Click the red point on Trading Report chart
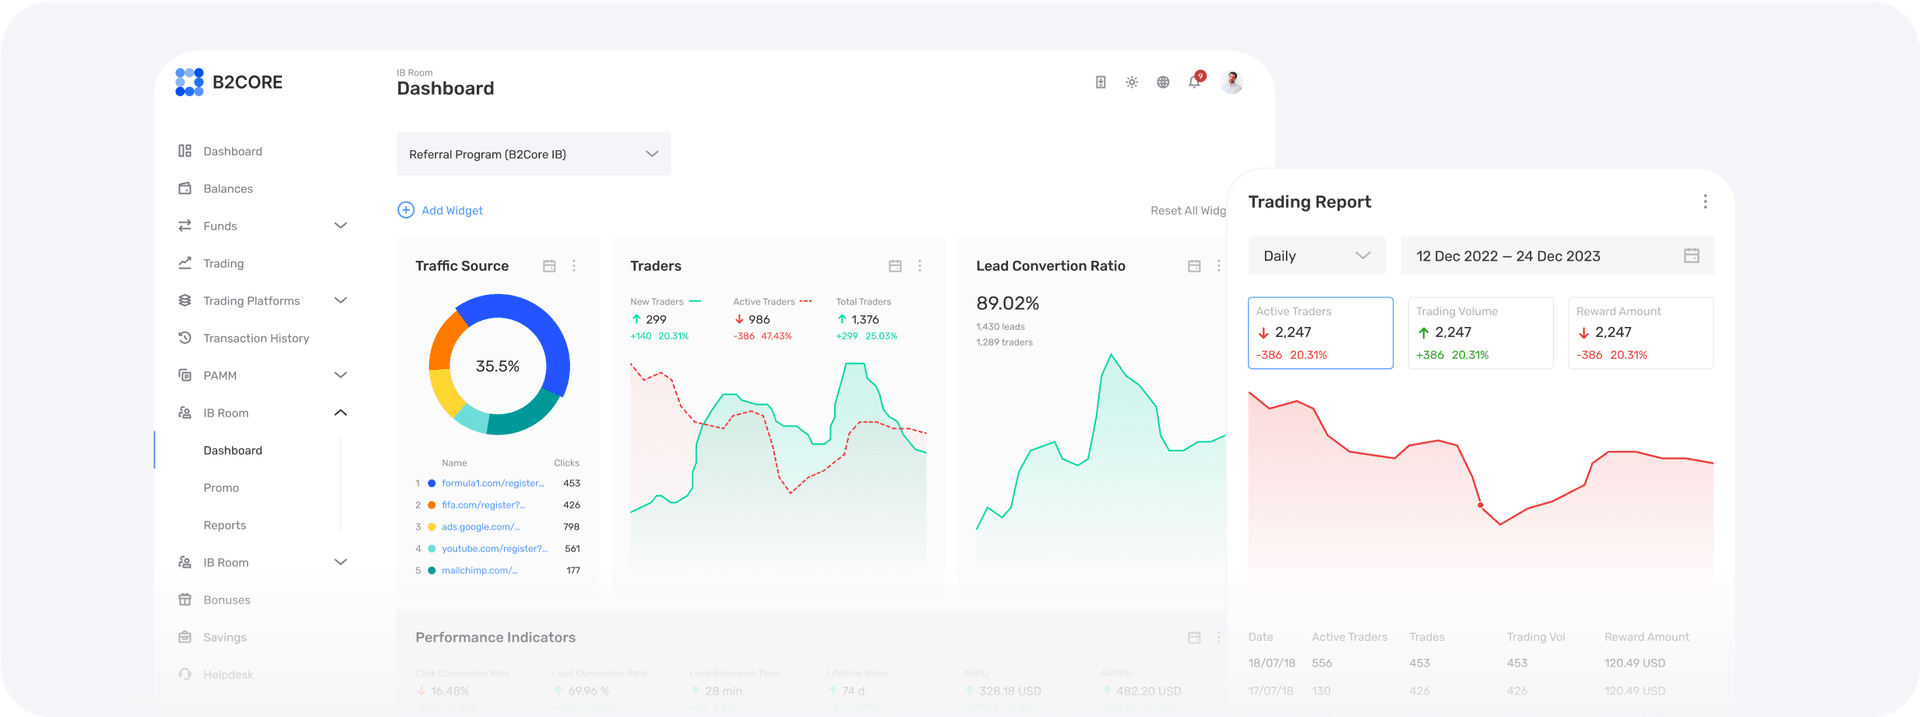 (1481, 505)
